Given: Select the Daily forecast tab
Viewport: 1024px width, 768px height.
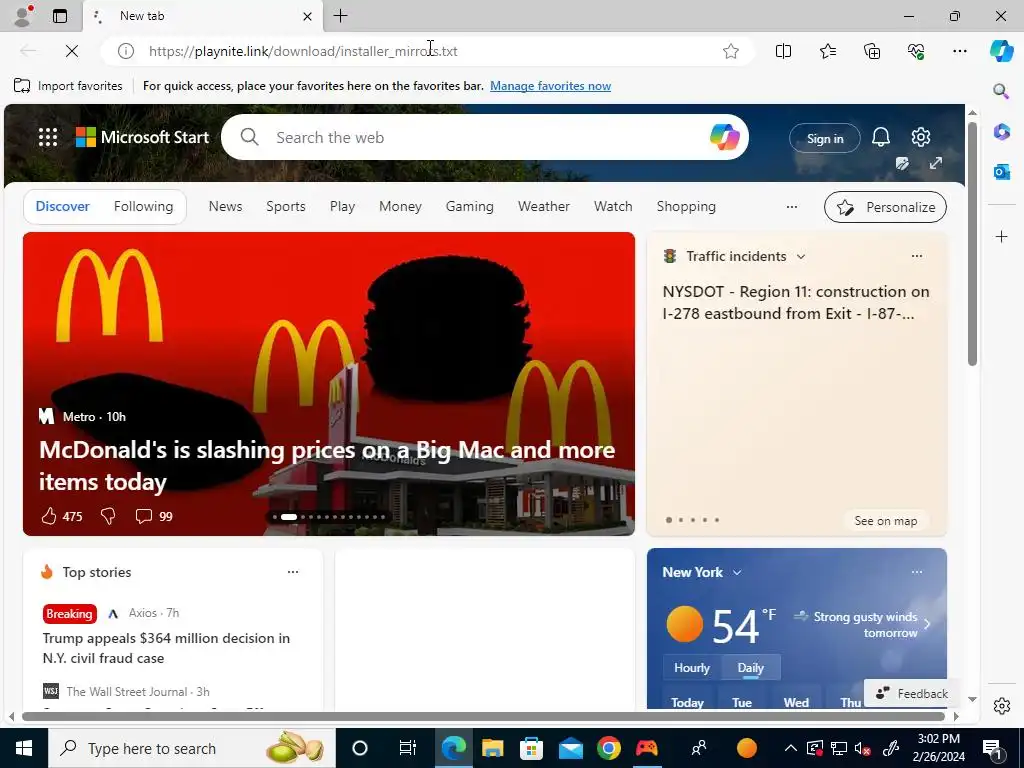Looking at the screenshot, I should point(750,668).
